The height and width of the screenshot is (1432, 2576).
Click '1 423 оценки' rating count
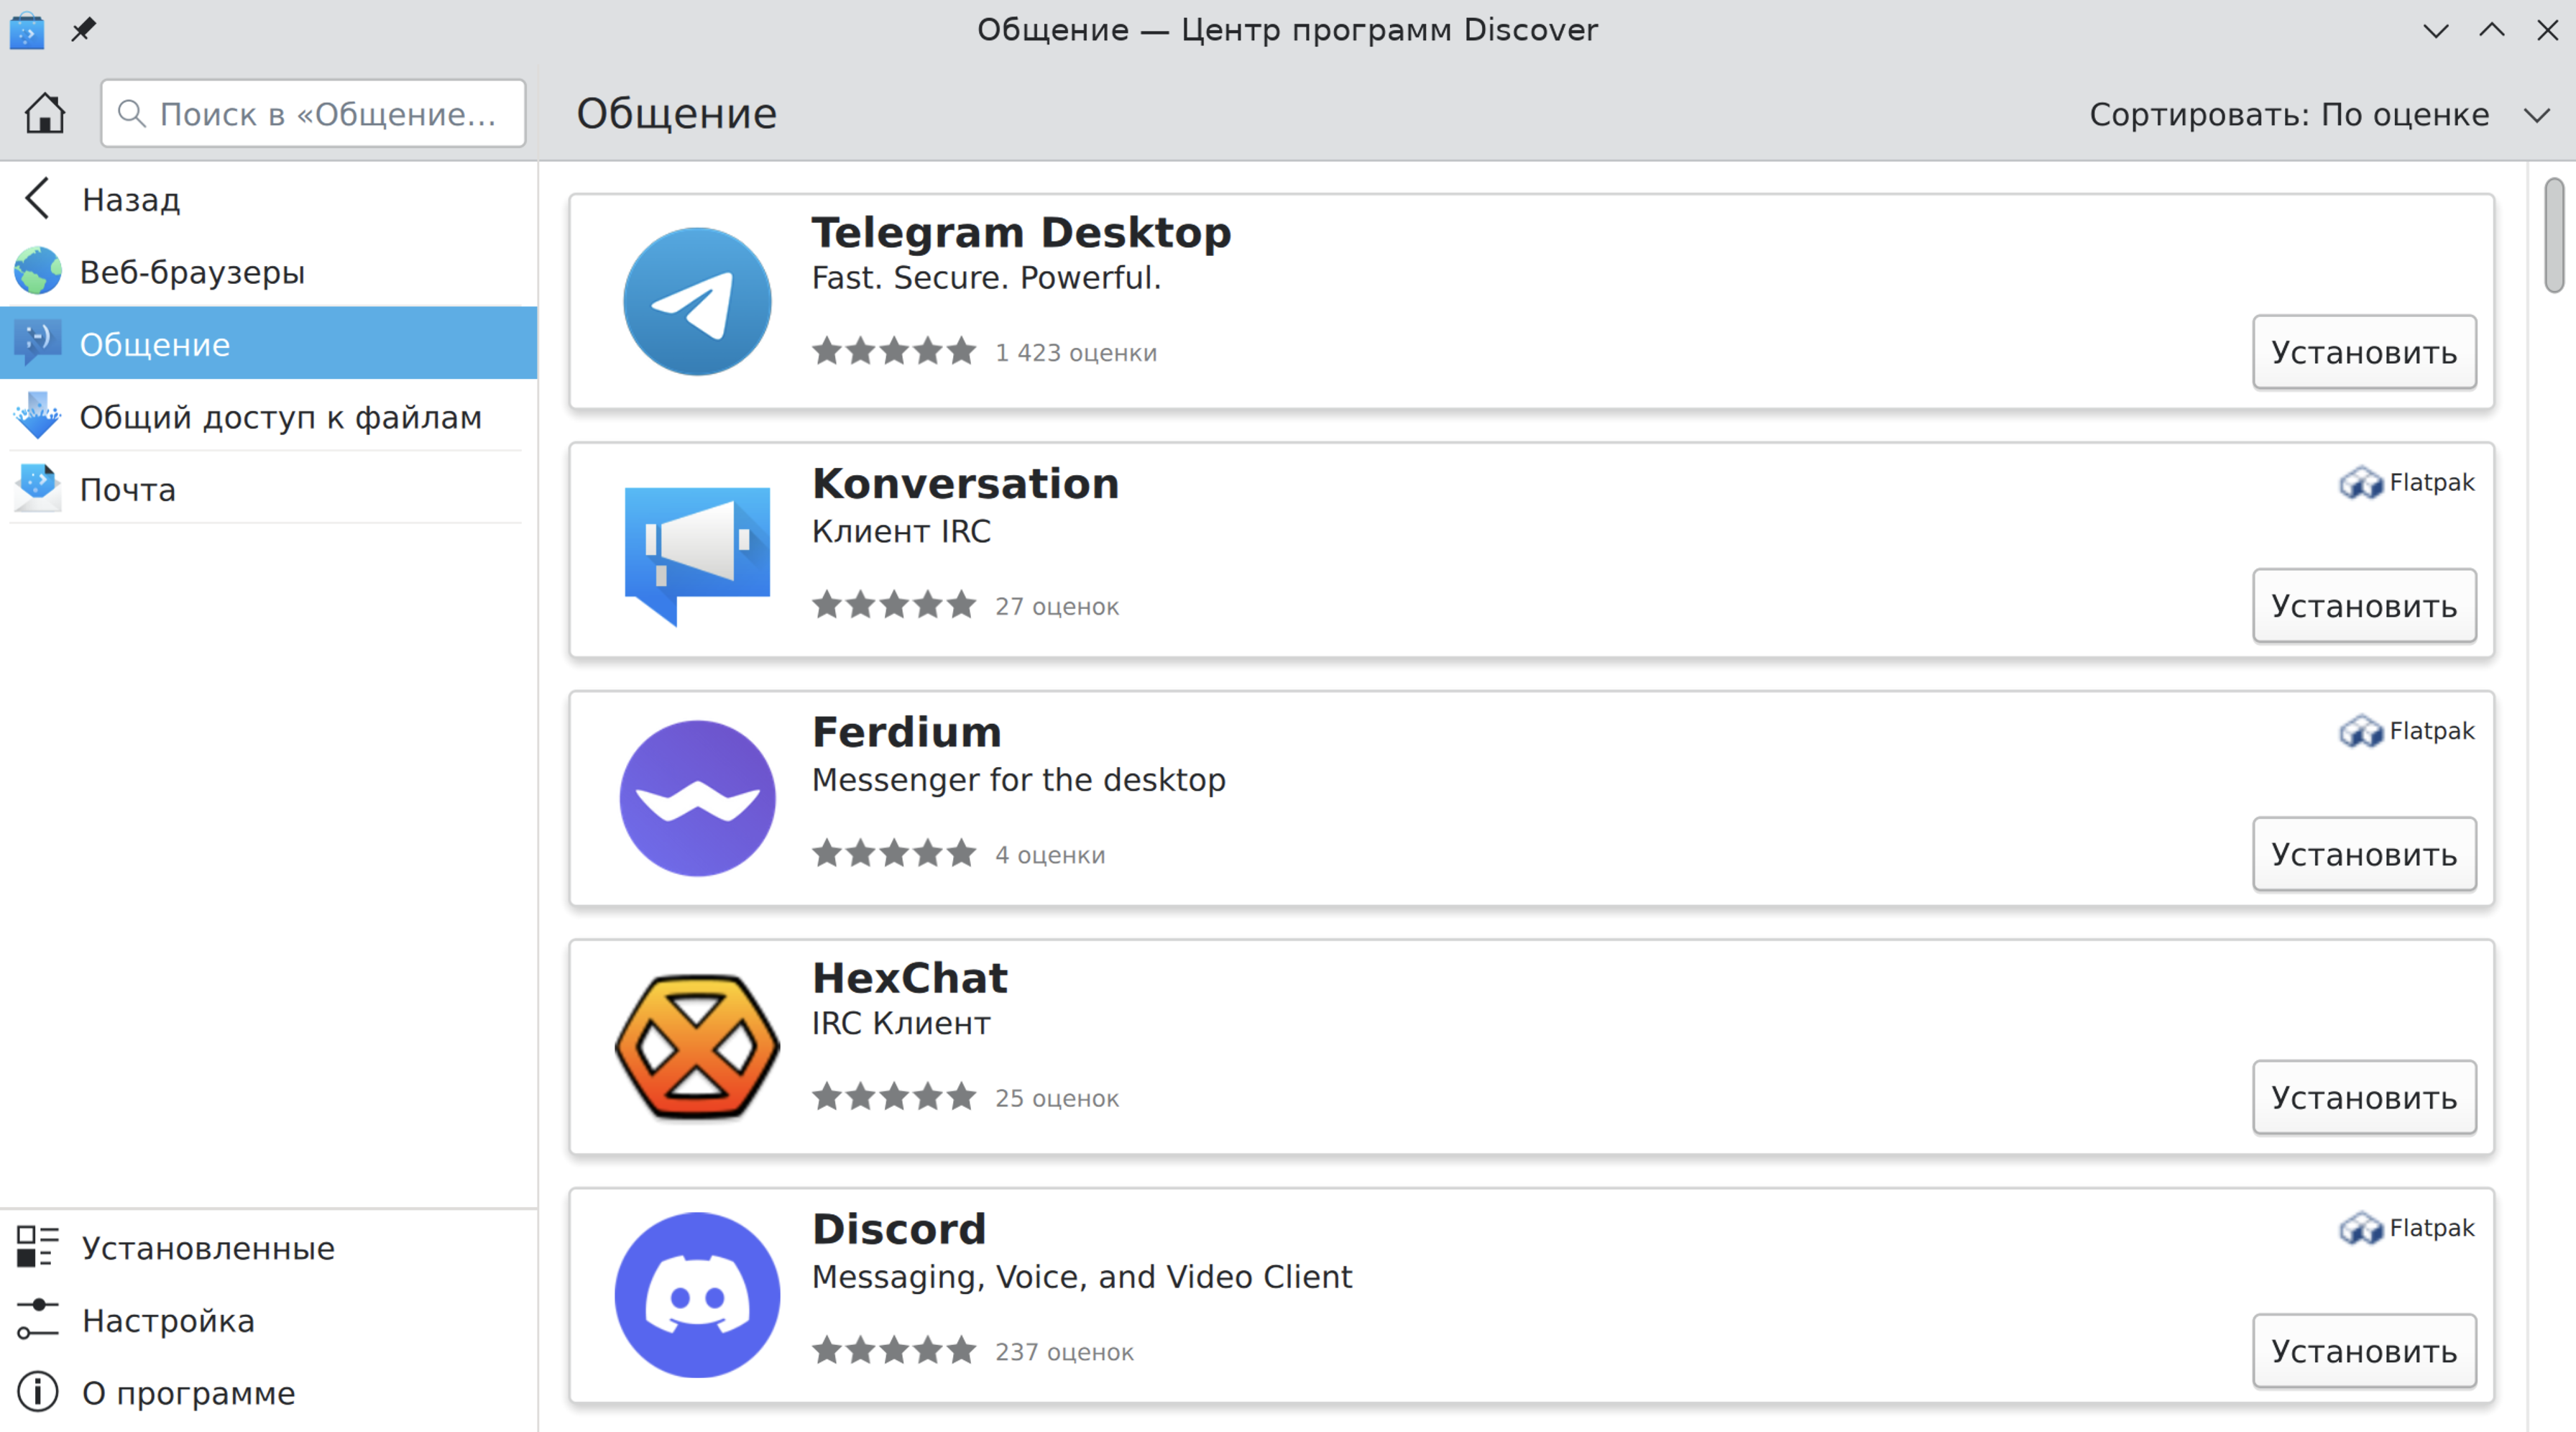(1075, 353)
